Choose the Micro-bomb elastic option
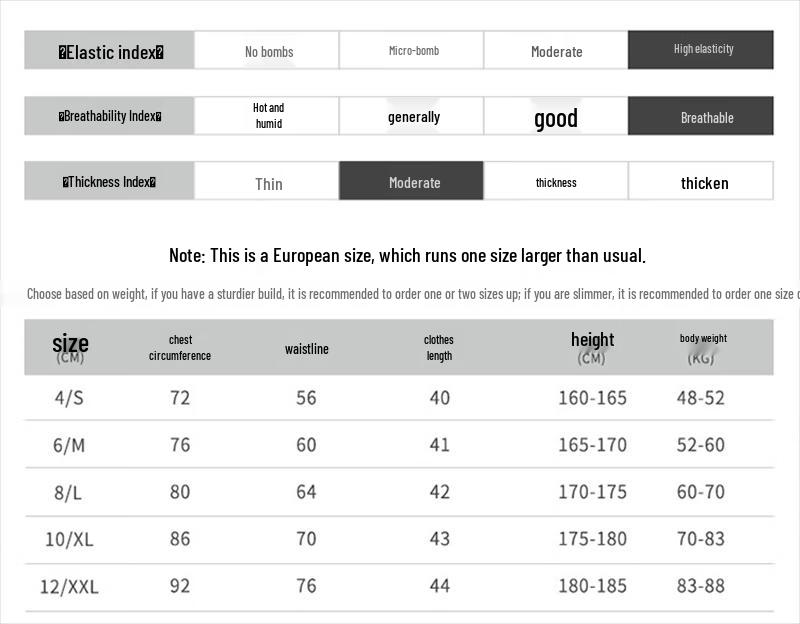 [413, 50]
